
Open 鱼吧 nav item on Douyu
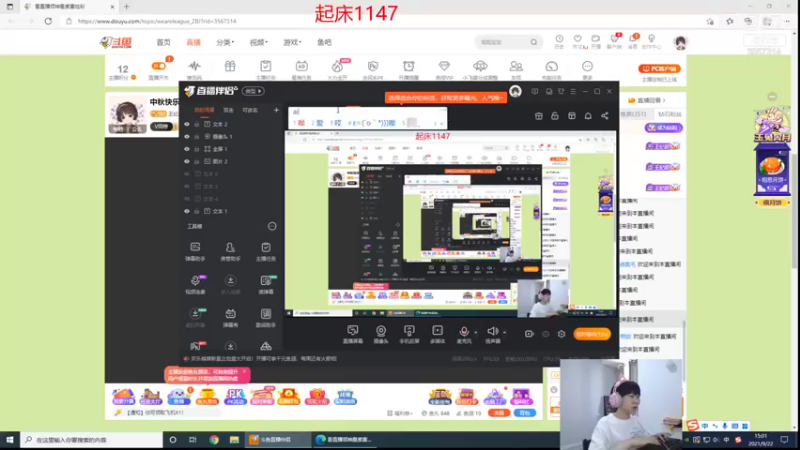pyautogui.click(x=324, y=42)
